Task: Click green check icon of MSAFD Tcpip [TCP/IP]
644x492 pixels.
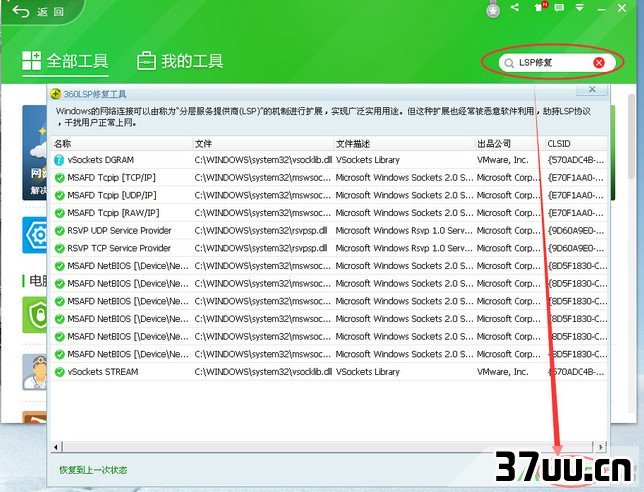Action: pyautogui.click(x=60, y=178)
